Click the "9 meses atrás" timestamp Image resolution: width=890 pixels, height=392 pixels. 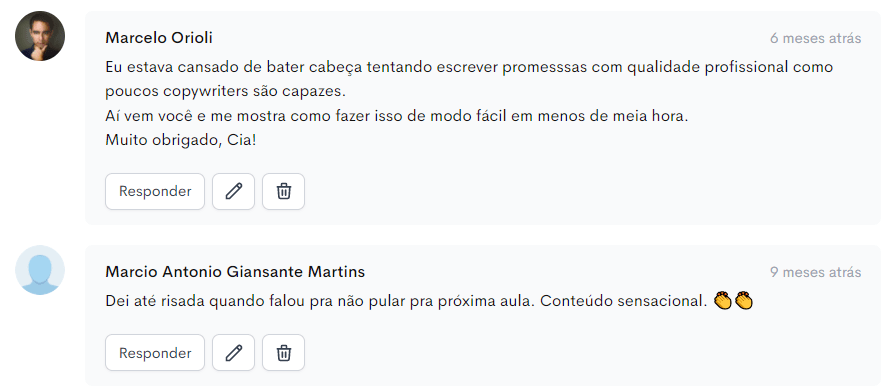click(x=816, y=273)
